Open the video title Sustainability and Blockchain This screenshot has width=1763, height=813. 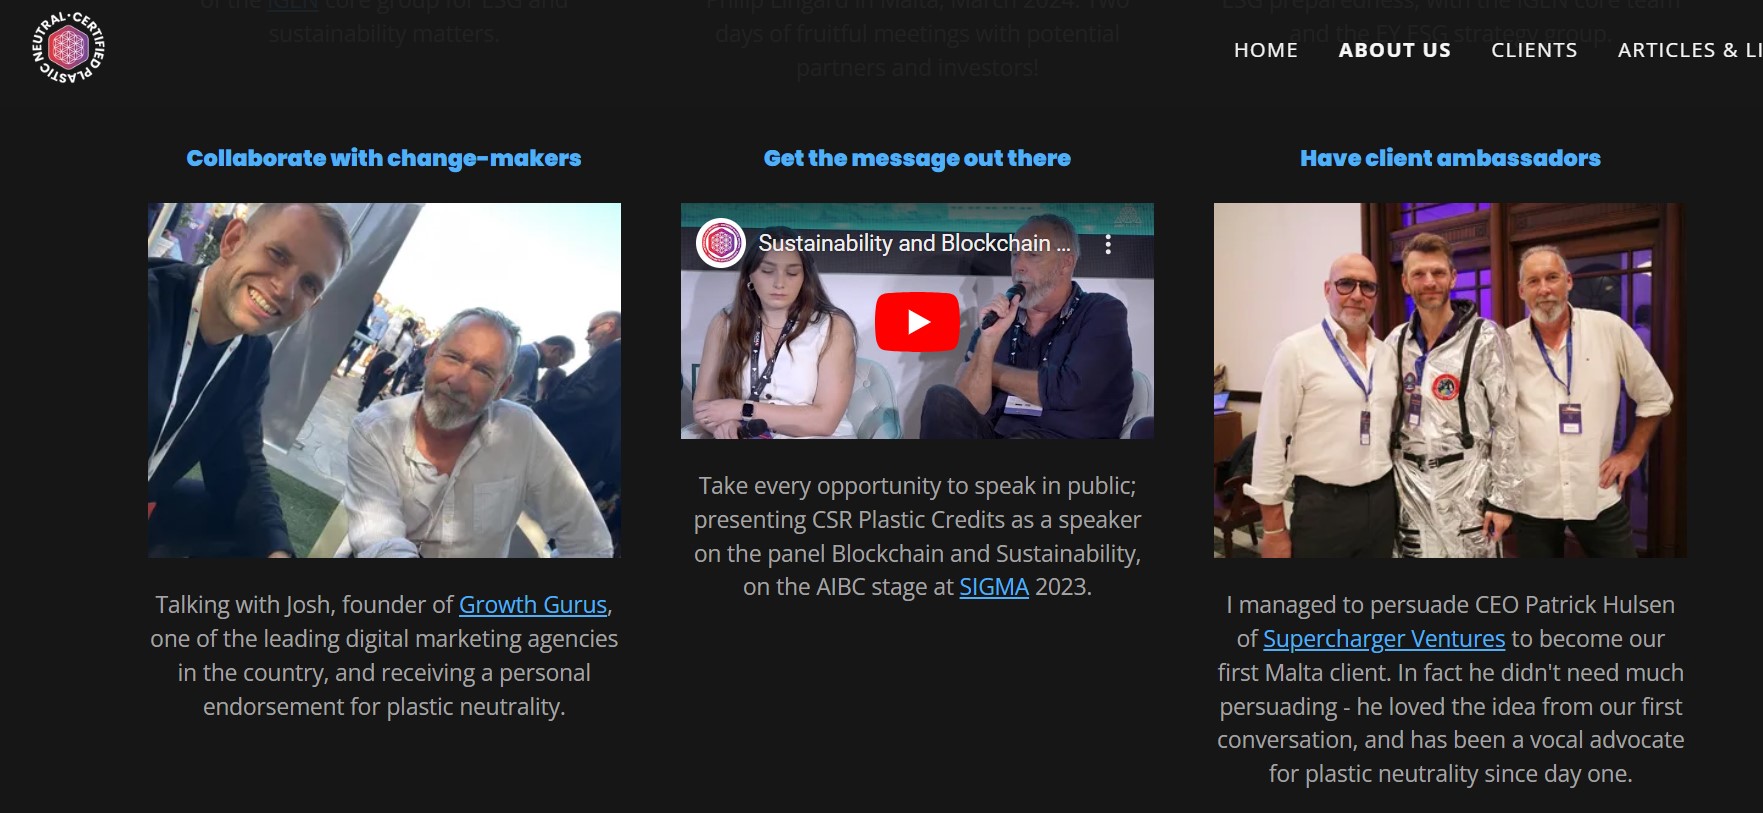click(x=914, y=243)
